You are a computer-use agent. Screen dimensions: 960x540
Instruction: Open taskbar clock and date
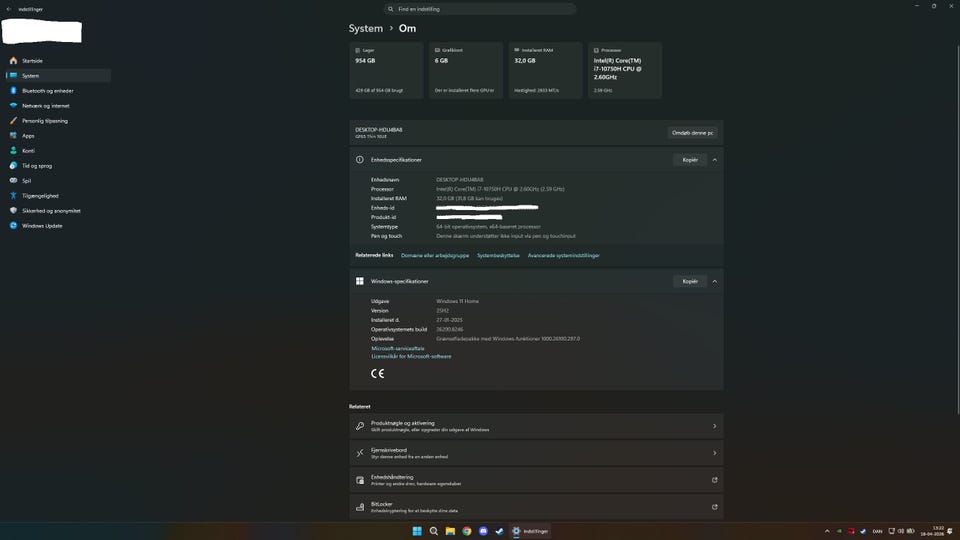[x=932, y=531]
